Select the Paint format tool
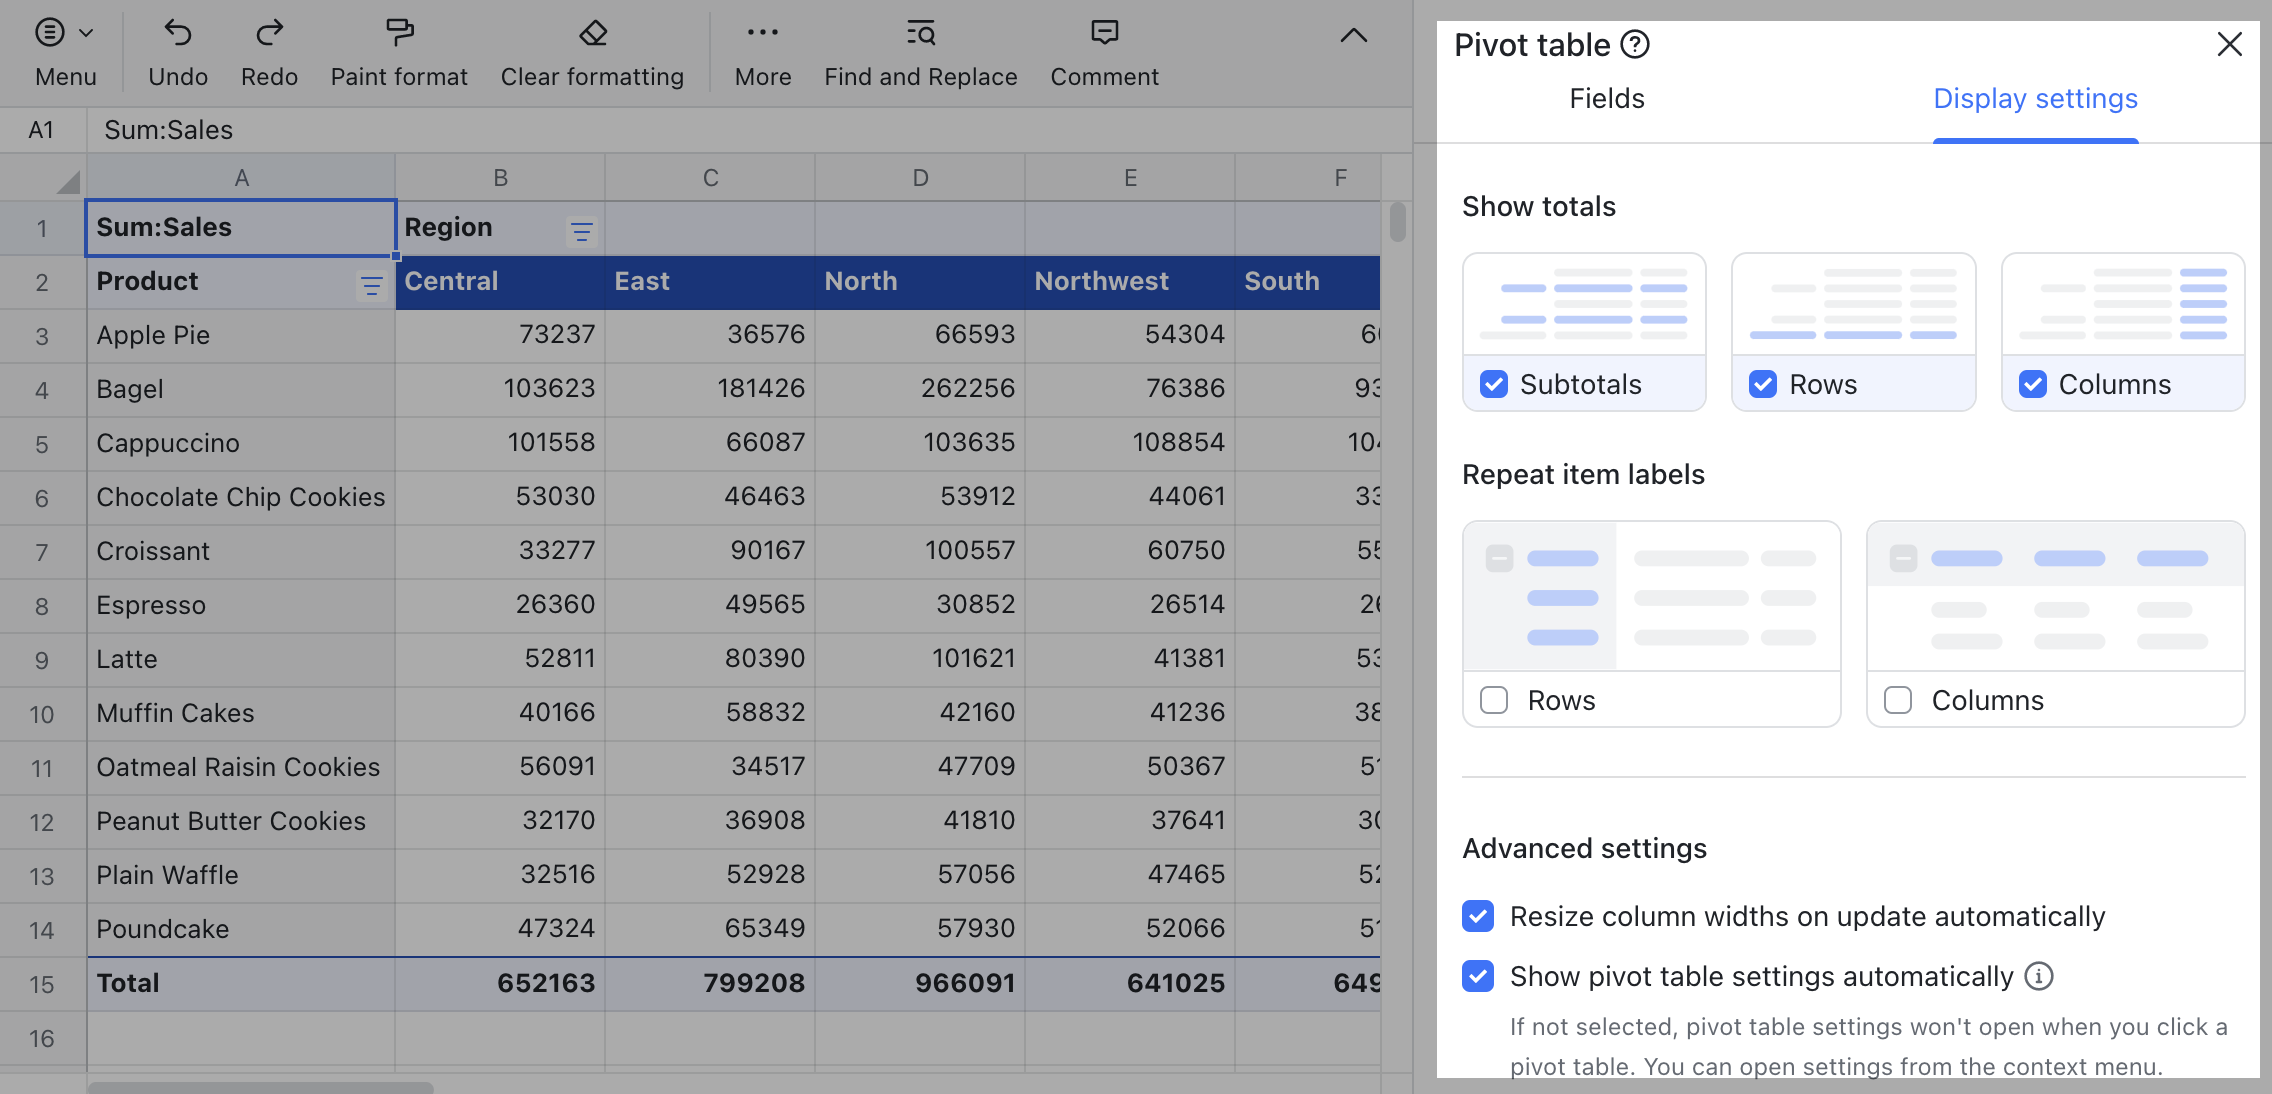 (x=398, y=33)
